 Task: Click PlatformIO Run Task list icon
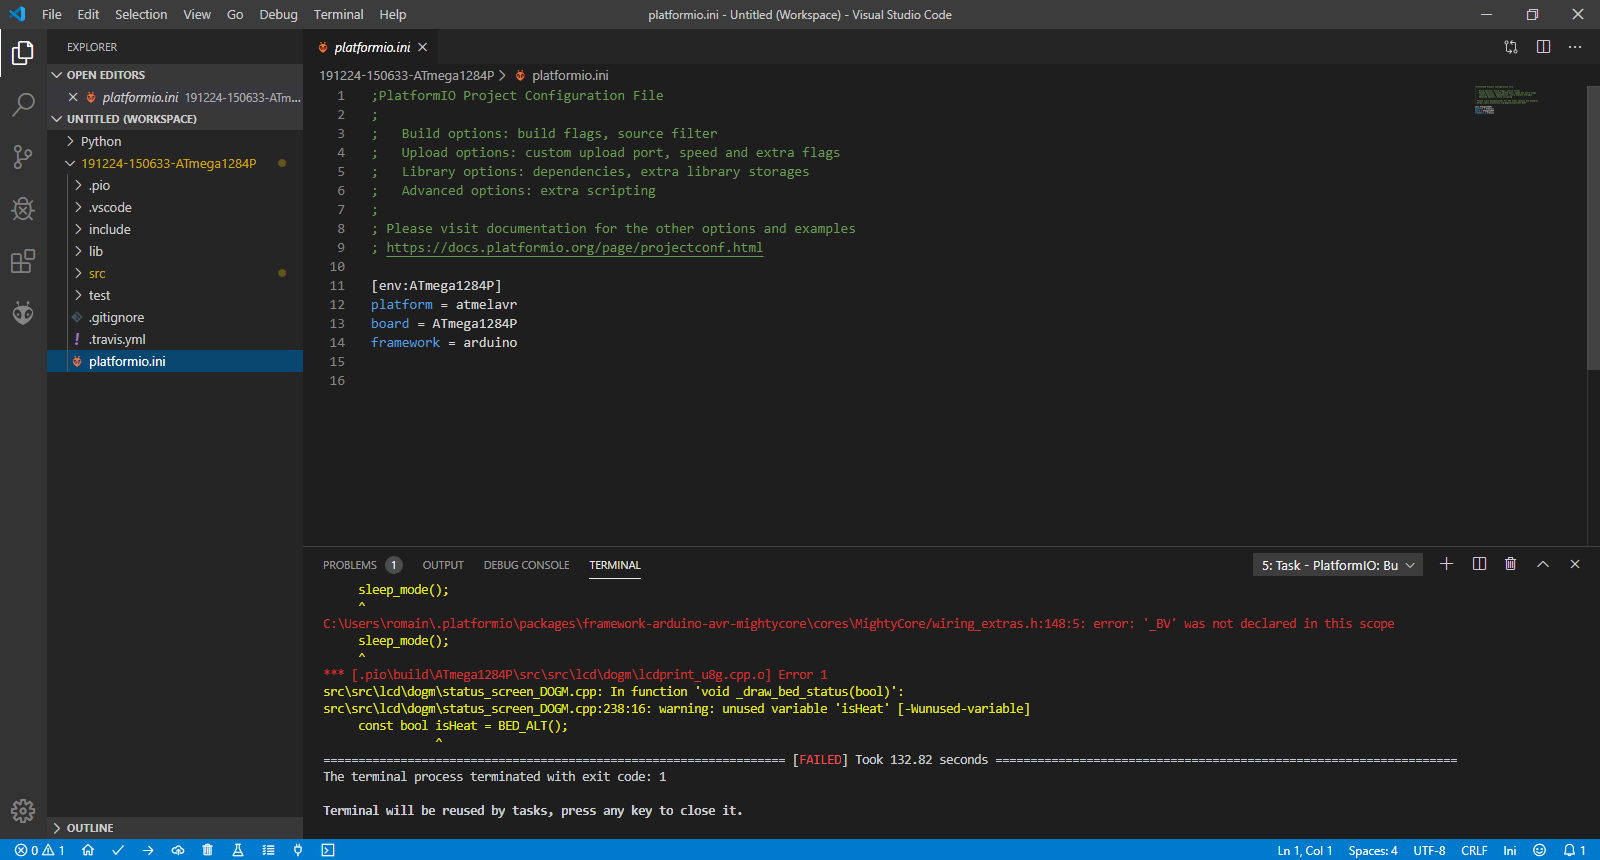pos(268,850)
